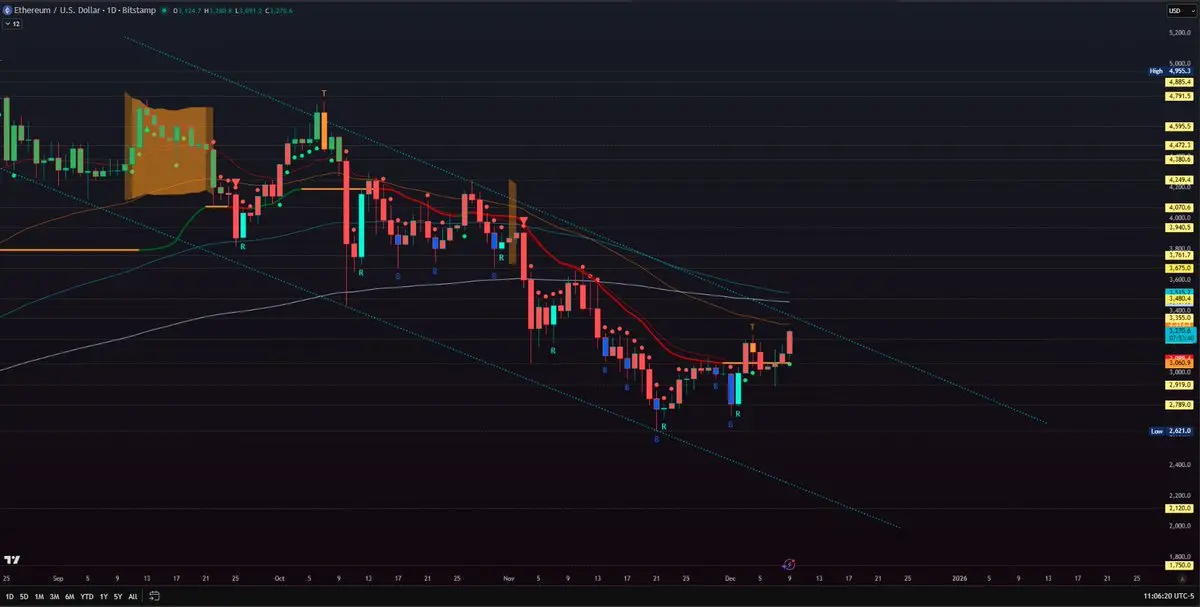Screen dimensions: 1200x607
Task: Click the Oct label on the time axis
Action: pos(279,578)
